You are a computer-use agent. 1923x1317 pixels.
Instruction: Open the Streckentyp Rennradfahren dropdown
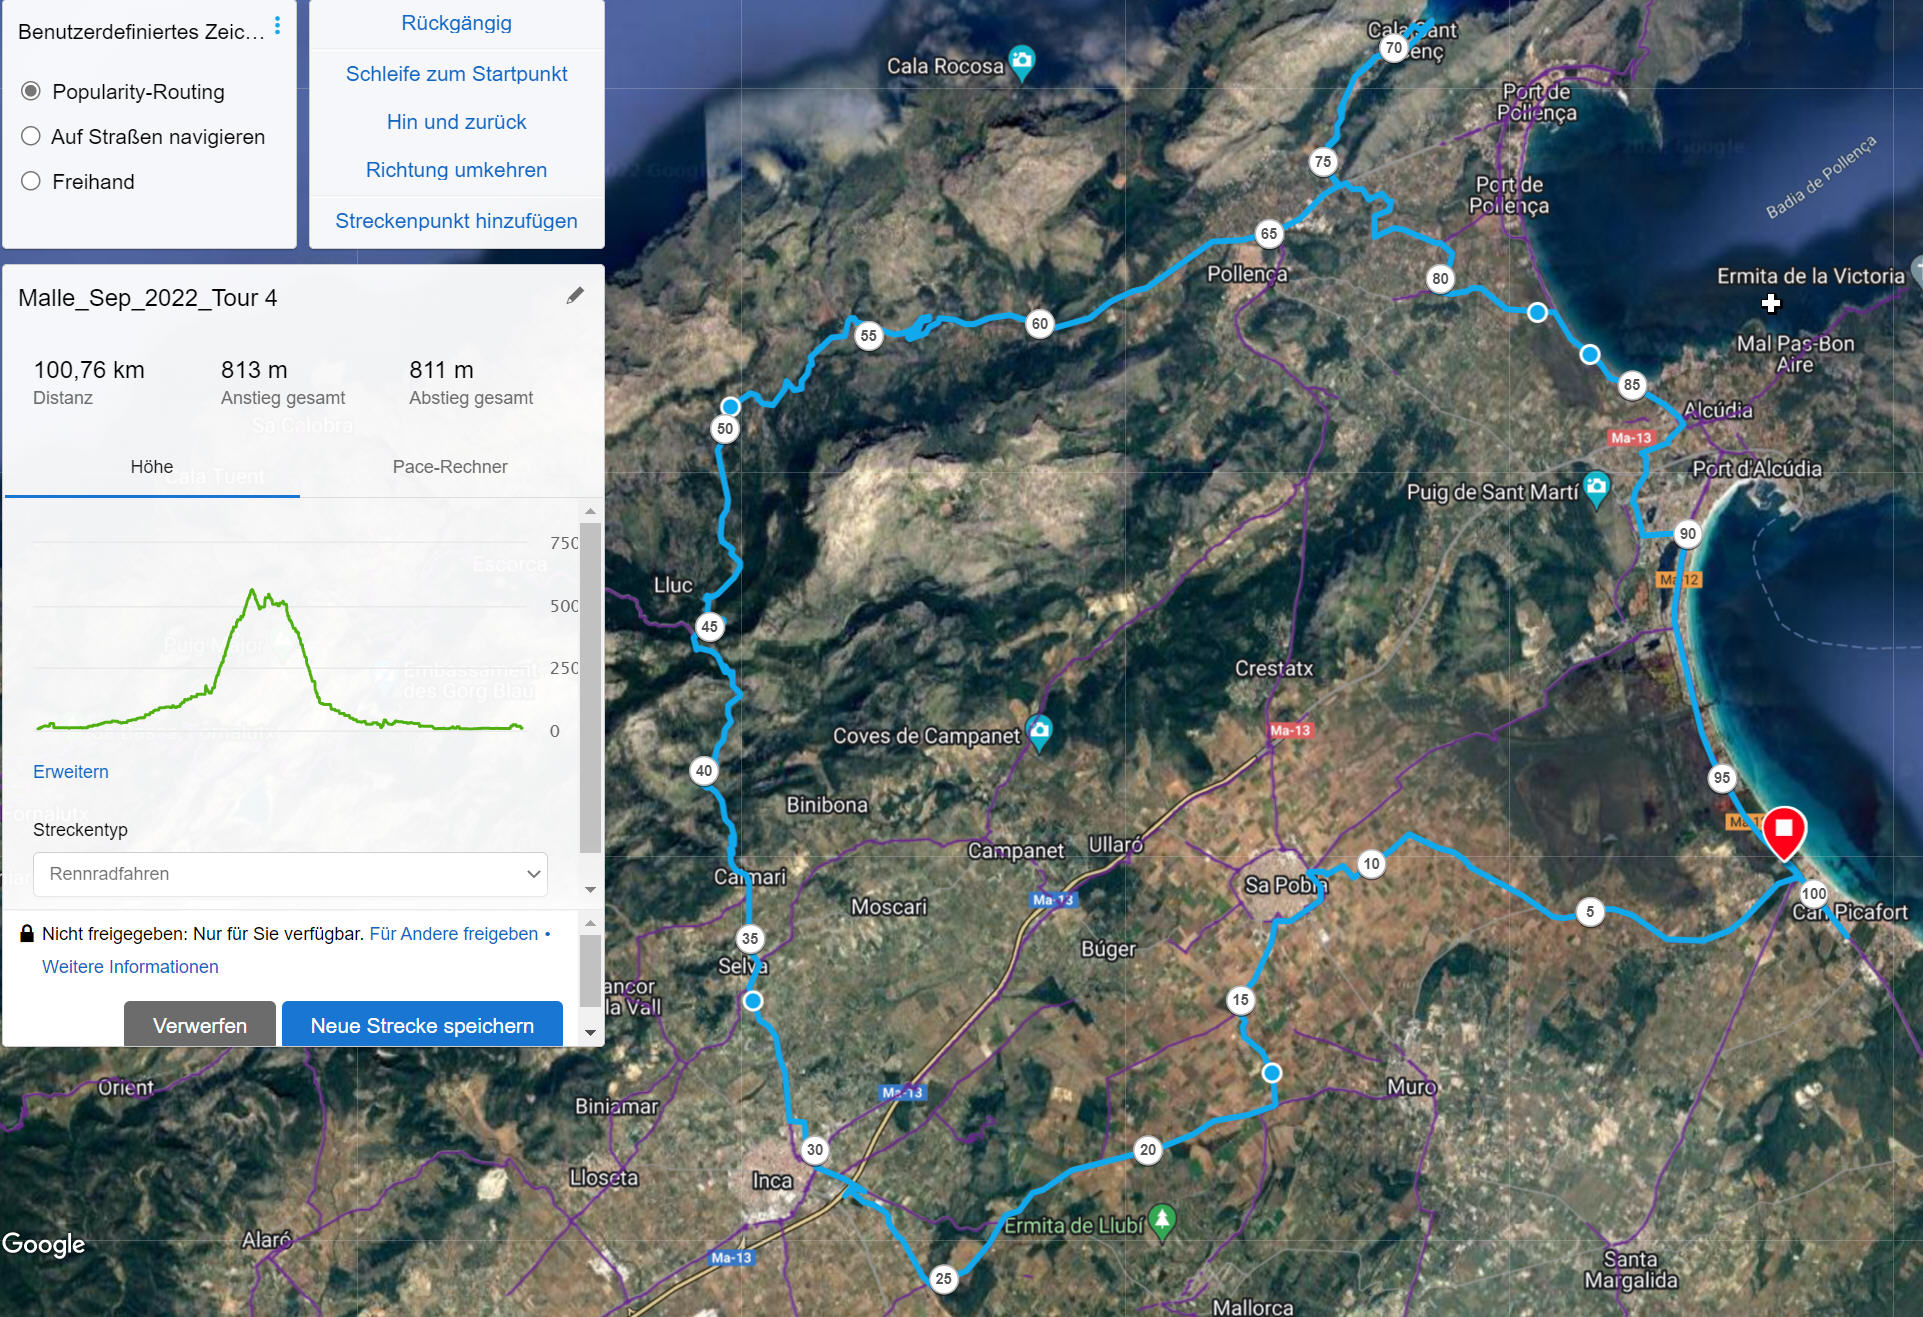(290, 874)
